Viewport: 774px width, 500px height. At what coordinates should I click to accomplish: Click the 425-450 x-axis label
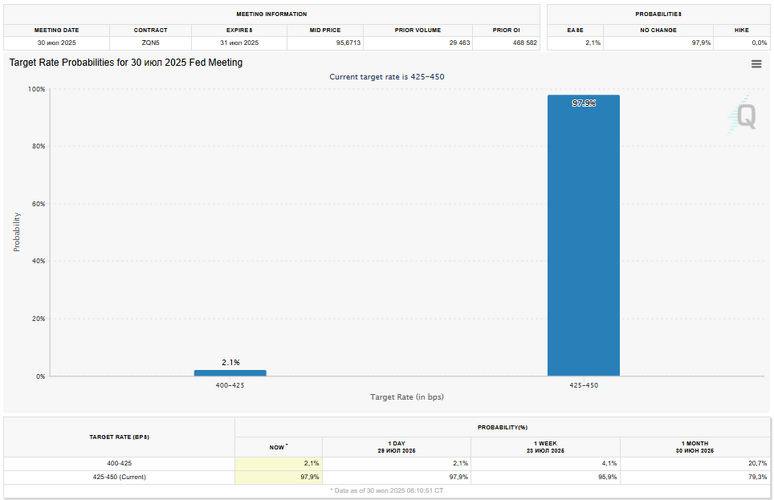(583, 385)
